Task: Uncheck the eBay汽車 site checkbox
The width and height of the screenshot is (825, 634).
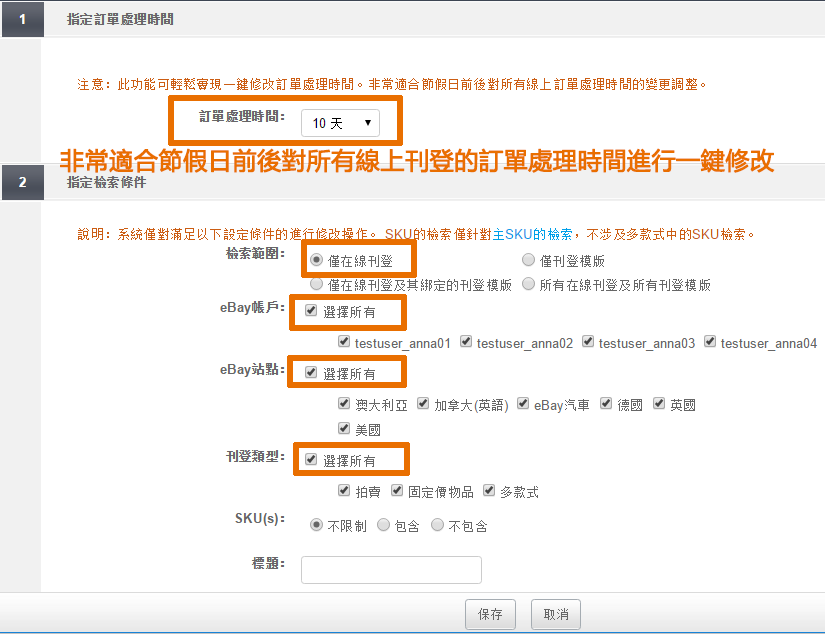Action: [522, 404]
